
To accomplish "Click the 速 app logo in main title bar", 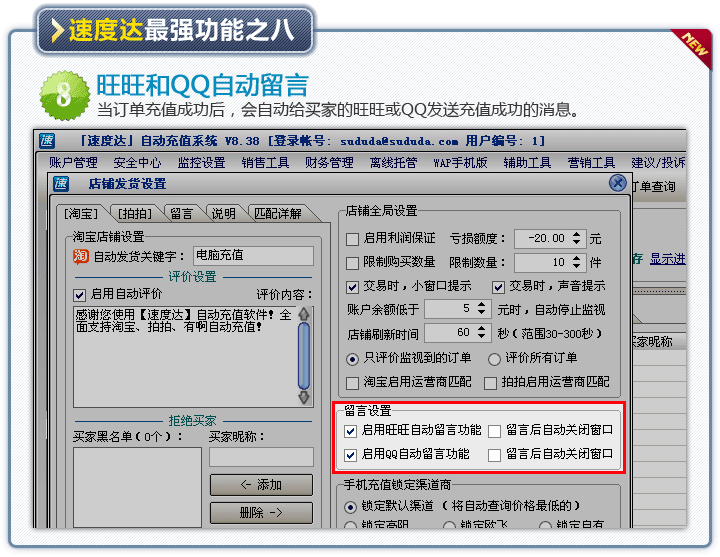I will coord(46,141).
